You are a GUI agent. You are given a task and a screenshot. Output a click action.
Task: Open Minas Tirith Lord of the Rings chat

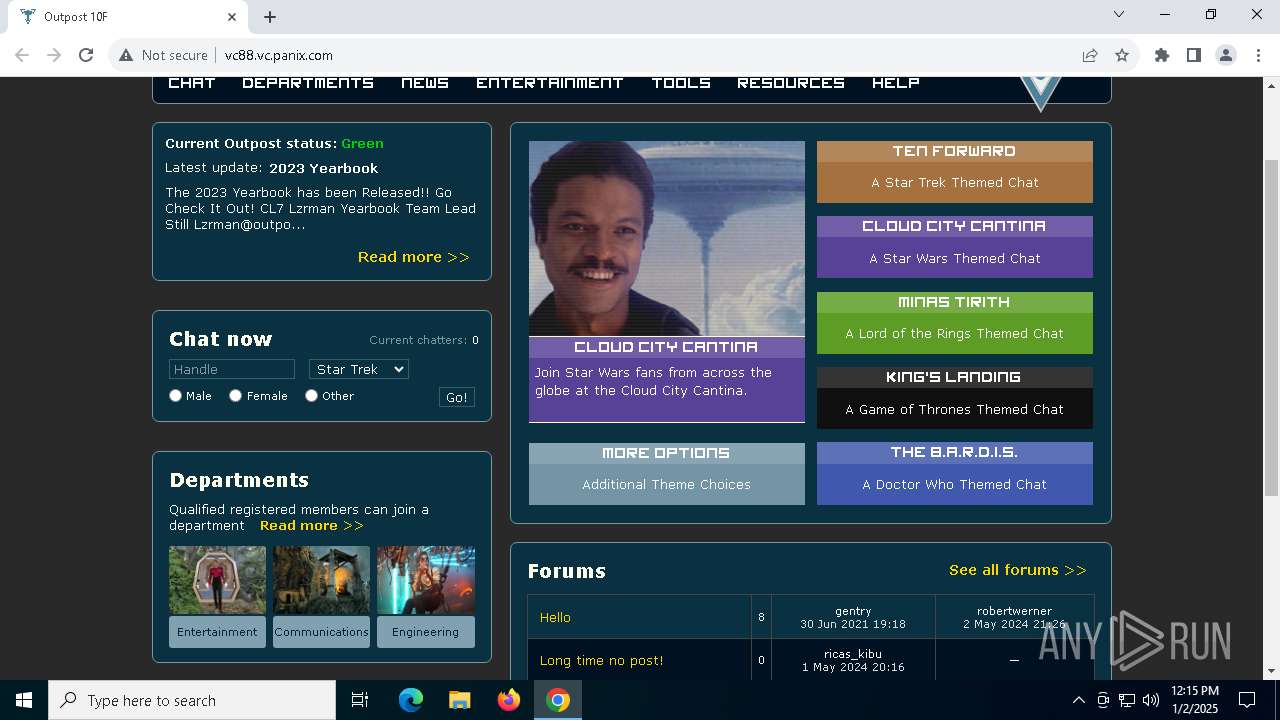point(955,323)
